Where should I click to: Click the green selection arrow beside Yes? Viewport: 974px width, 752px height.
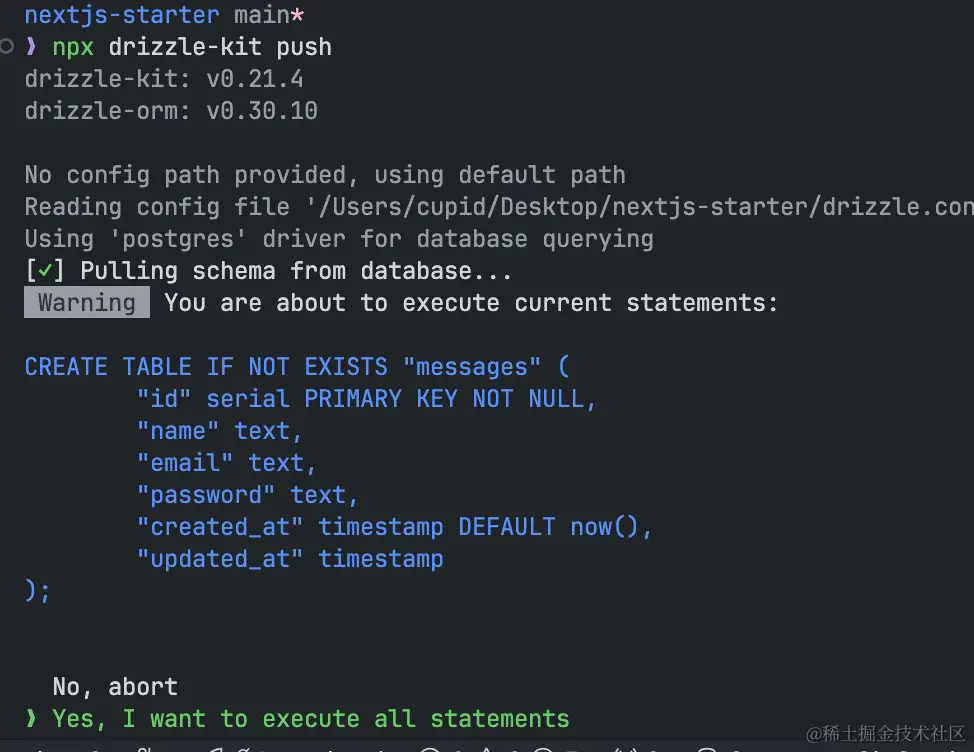(x=31, y=718)
